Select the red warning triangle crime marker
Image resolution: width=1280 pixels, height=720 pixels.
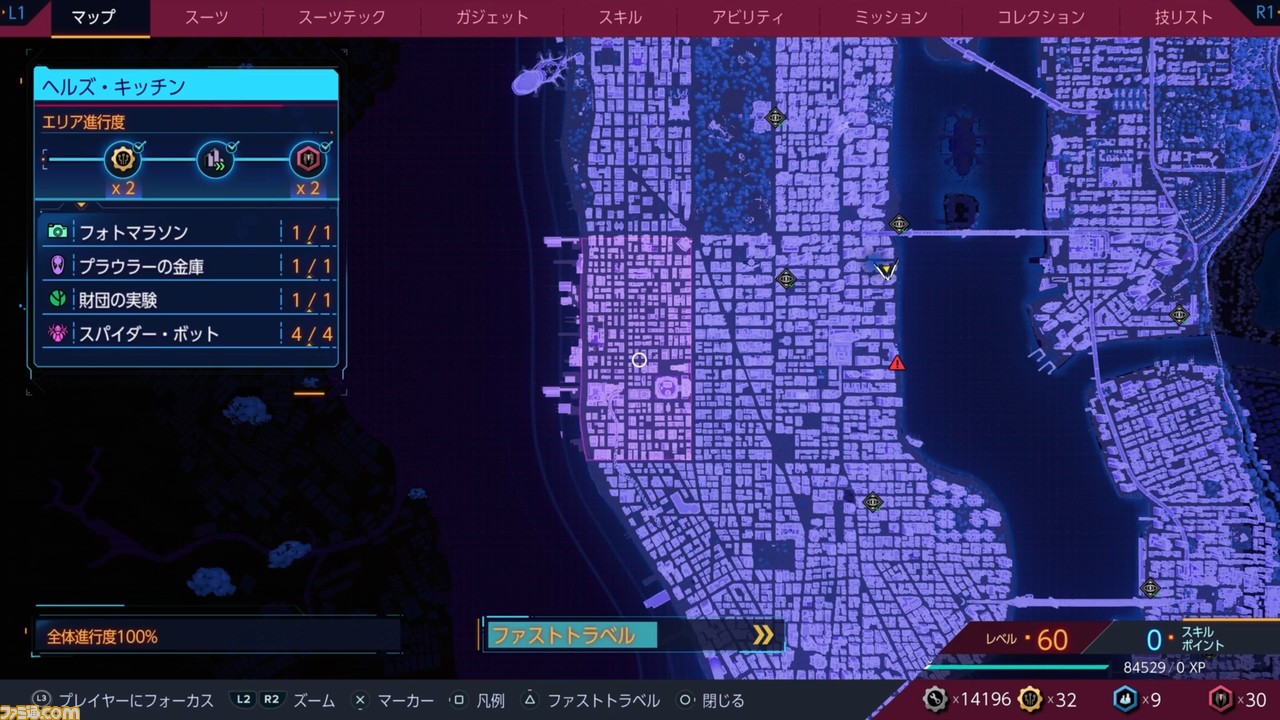point(897,363)
